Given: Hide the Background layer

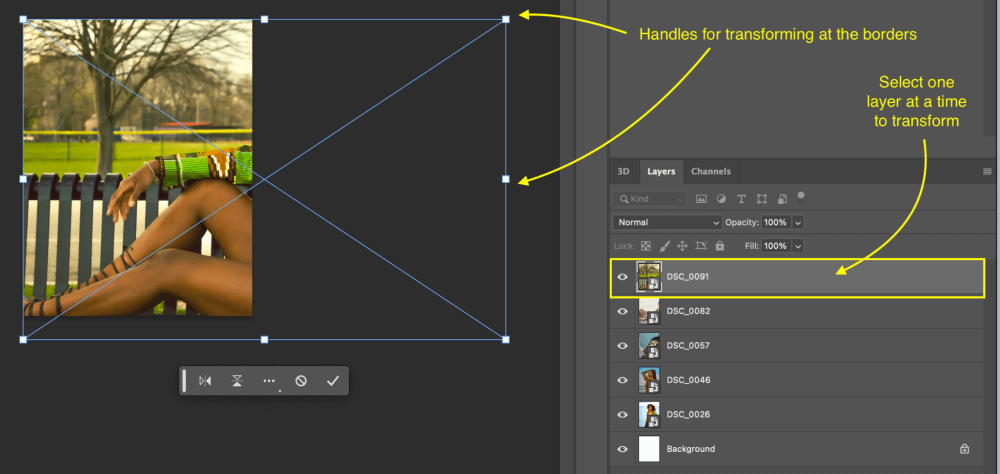Looking at the screenshot, I should tap(623, 449).
